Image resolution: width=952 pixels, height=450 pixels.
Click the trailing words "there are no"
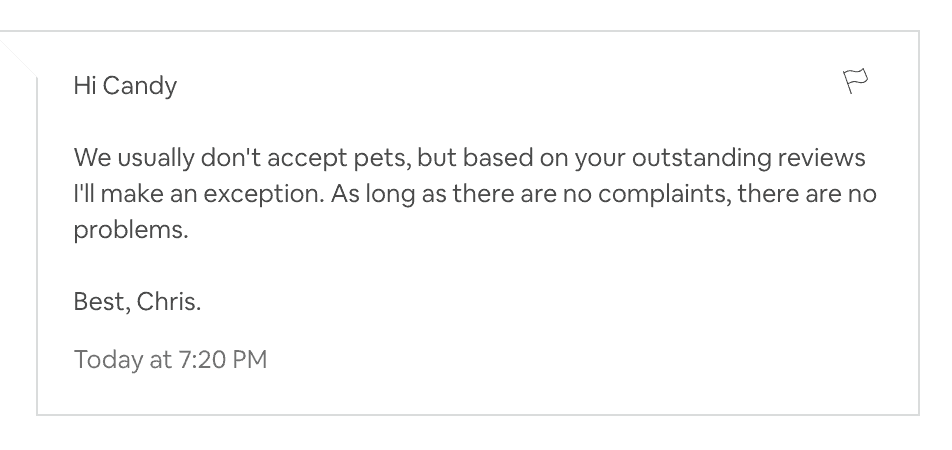pos(807,194)
